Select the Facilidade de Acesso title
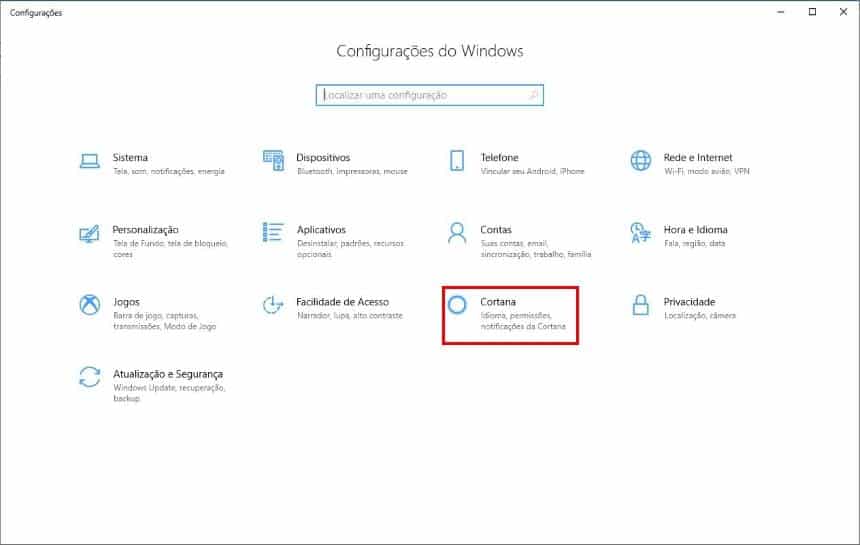 pyautogui.click(x=342, y=302)
